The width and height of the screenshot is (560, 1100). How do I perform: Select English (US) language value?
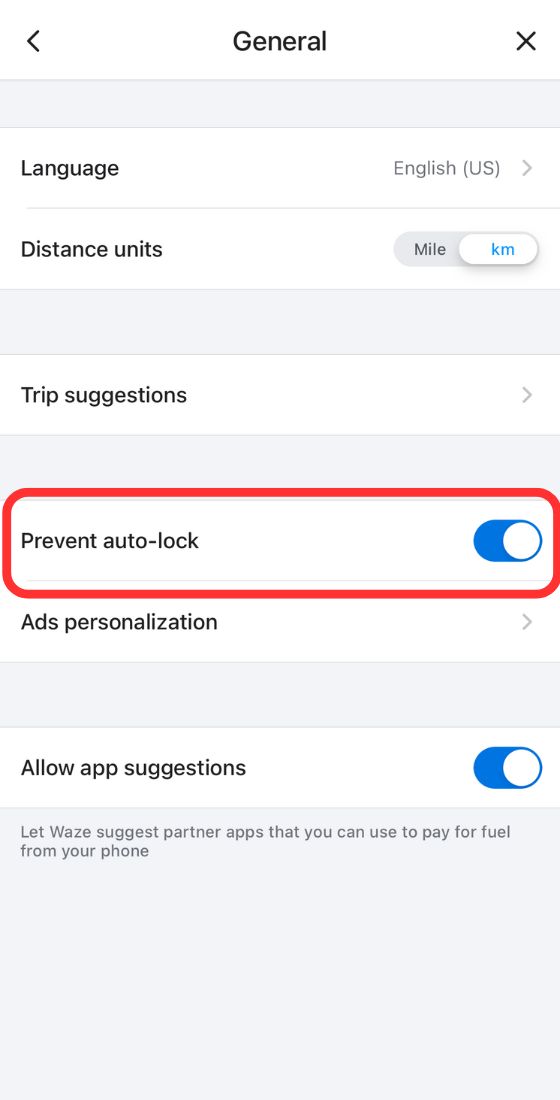coord(446,168)
